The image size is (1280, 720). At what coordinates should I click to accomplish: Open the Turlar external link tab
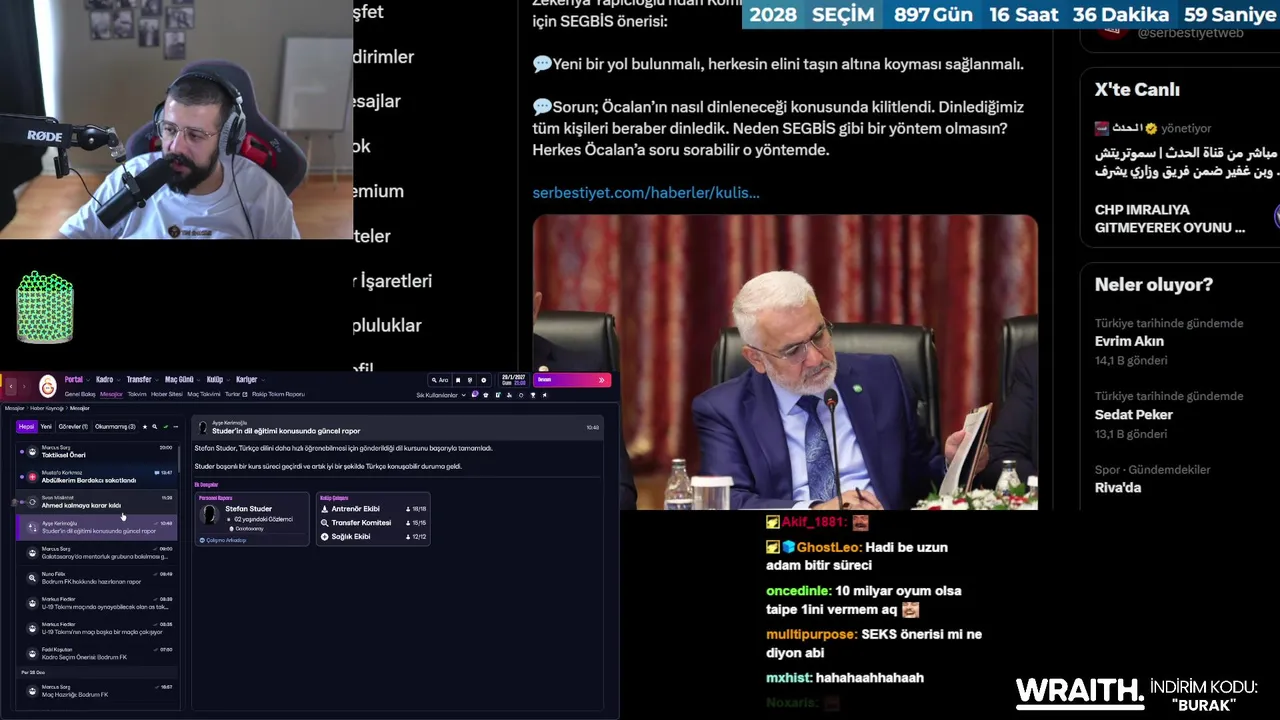[x=236, y=394]
